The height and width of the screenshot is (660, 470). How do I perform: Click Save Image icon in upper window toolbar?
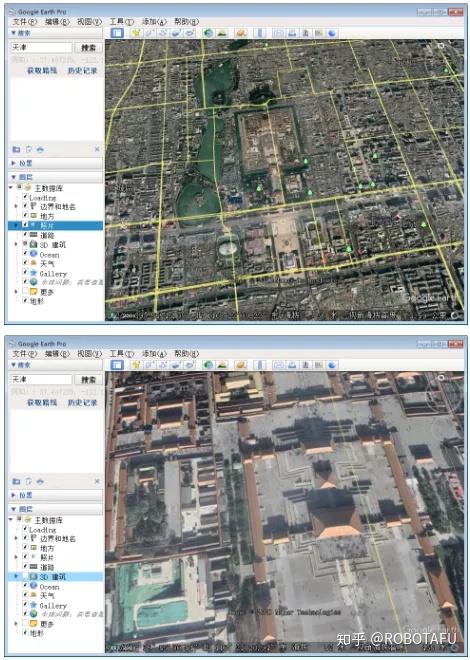point(305,33)
